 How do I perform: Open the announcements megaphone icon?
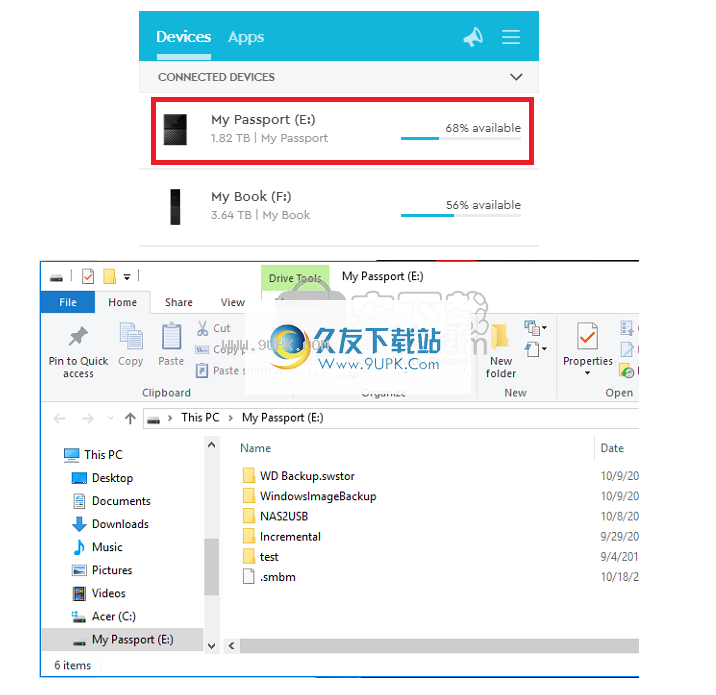coord(473,37)
